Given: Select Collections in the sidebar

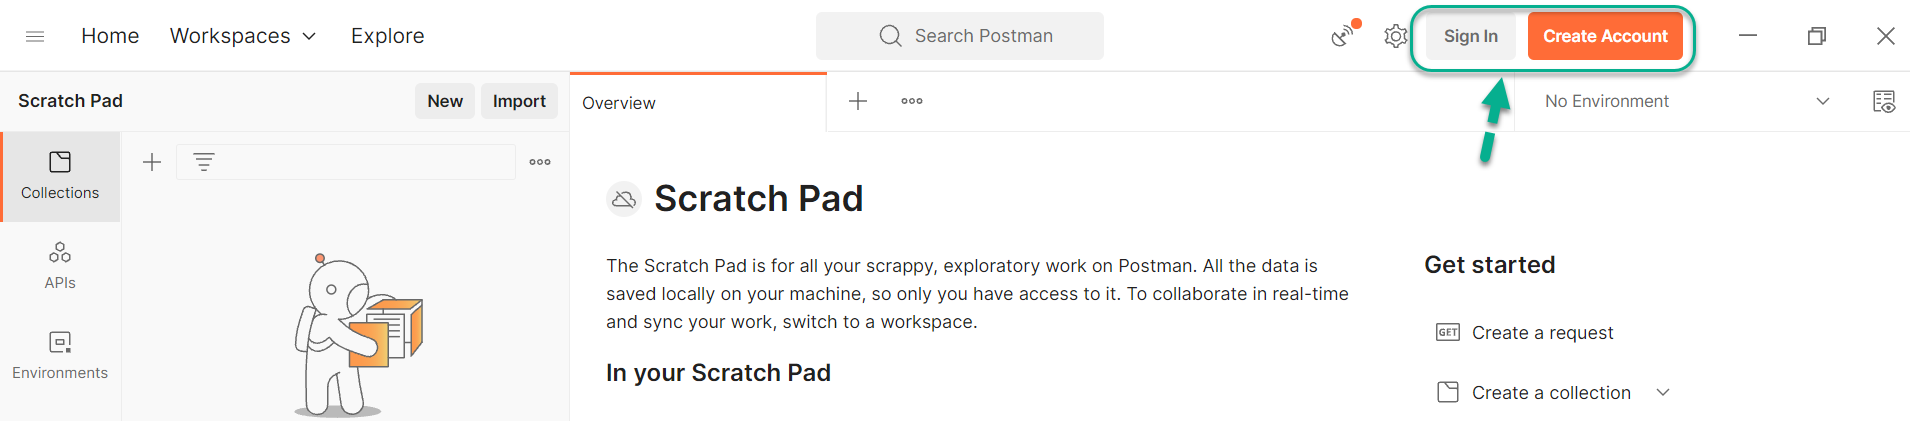Looking at the screenshot, I should click(60, 176).
